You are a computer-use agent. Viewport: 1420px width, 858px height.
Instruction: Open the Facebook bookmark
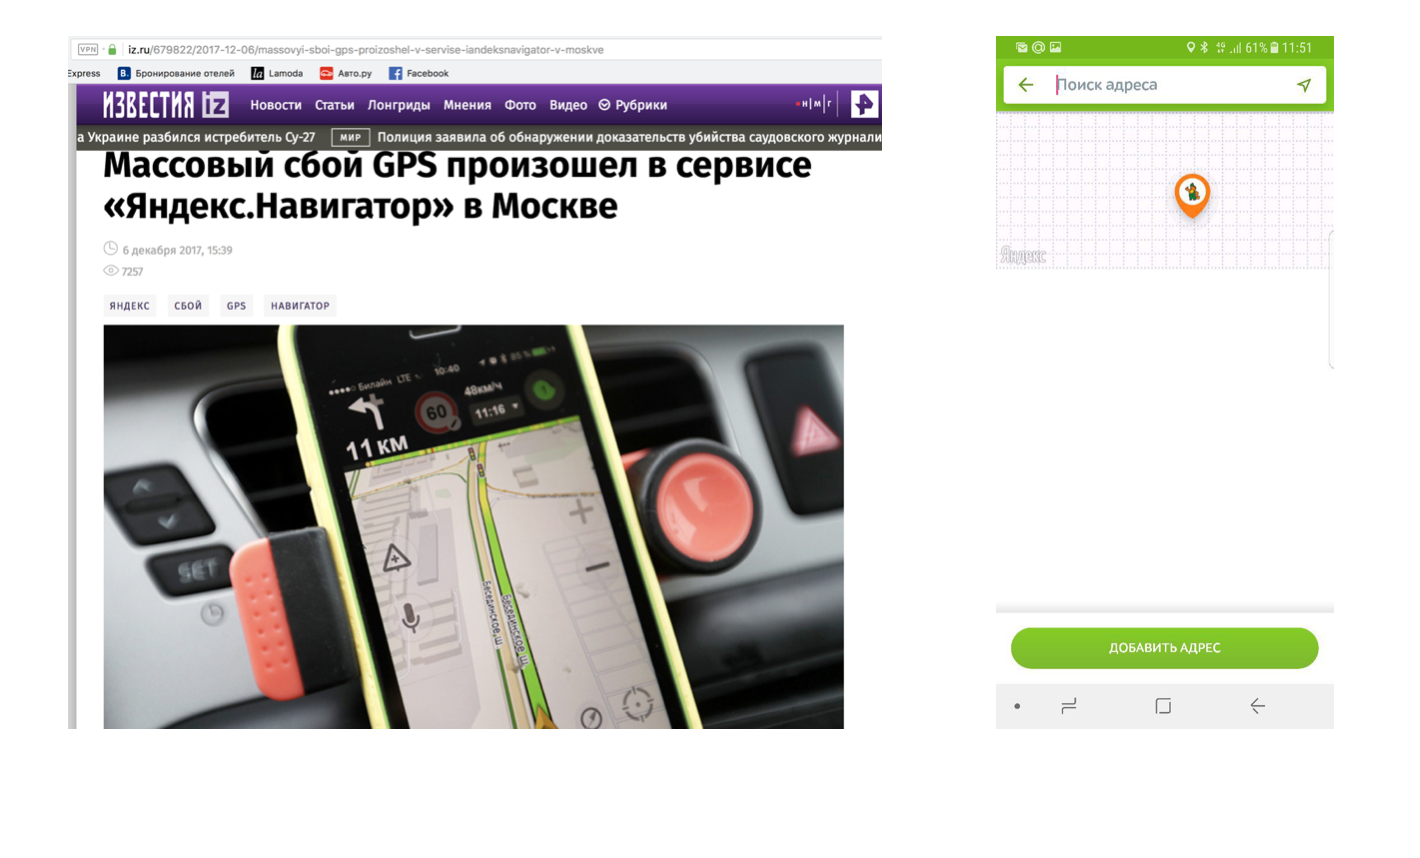[x=419, y=73]
